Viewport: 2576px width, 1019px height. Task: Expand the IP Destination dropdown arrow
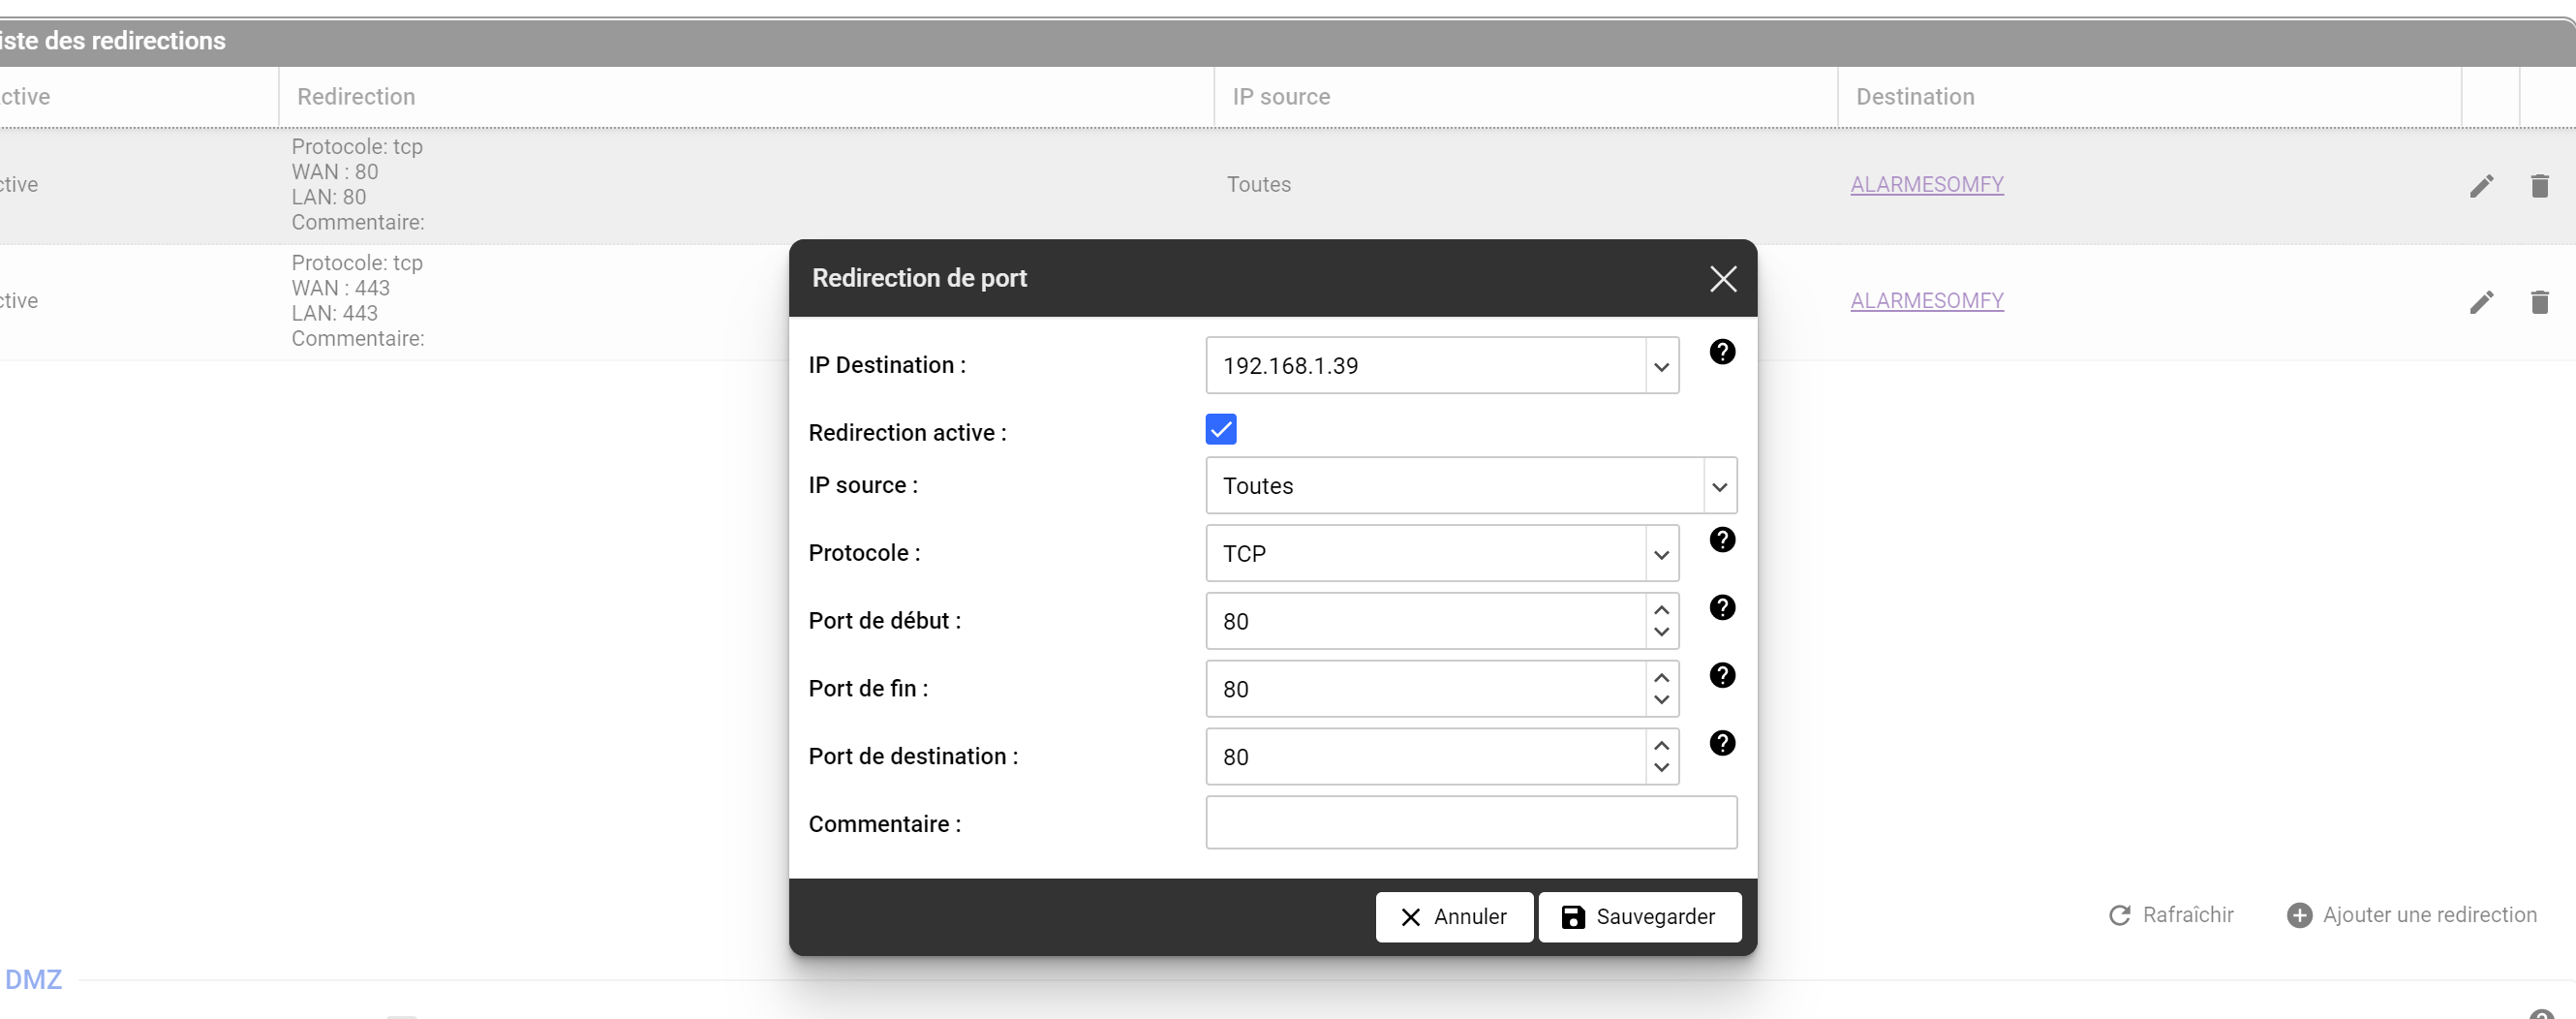pyautogui.click(x=1661, y=367)
